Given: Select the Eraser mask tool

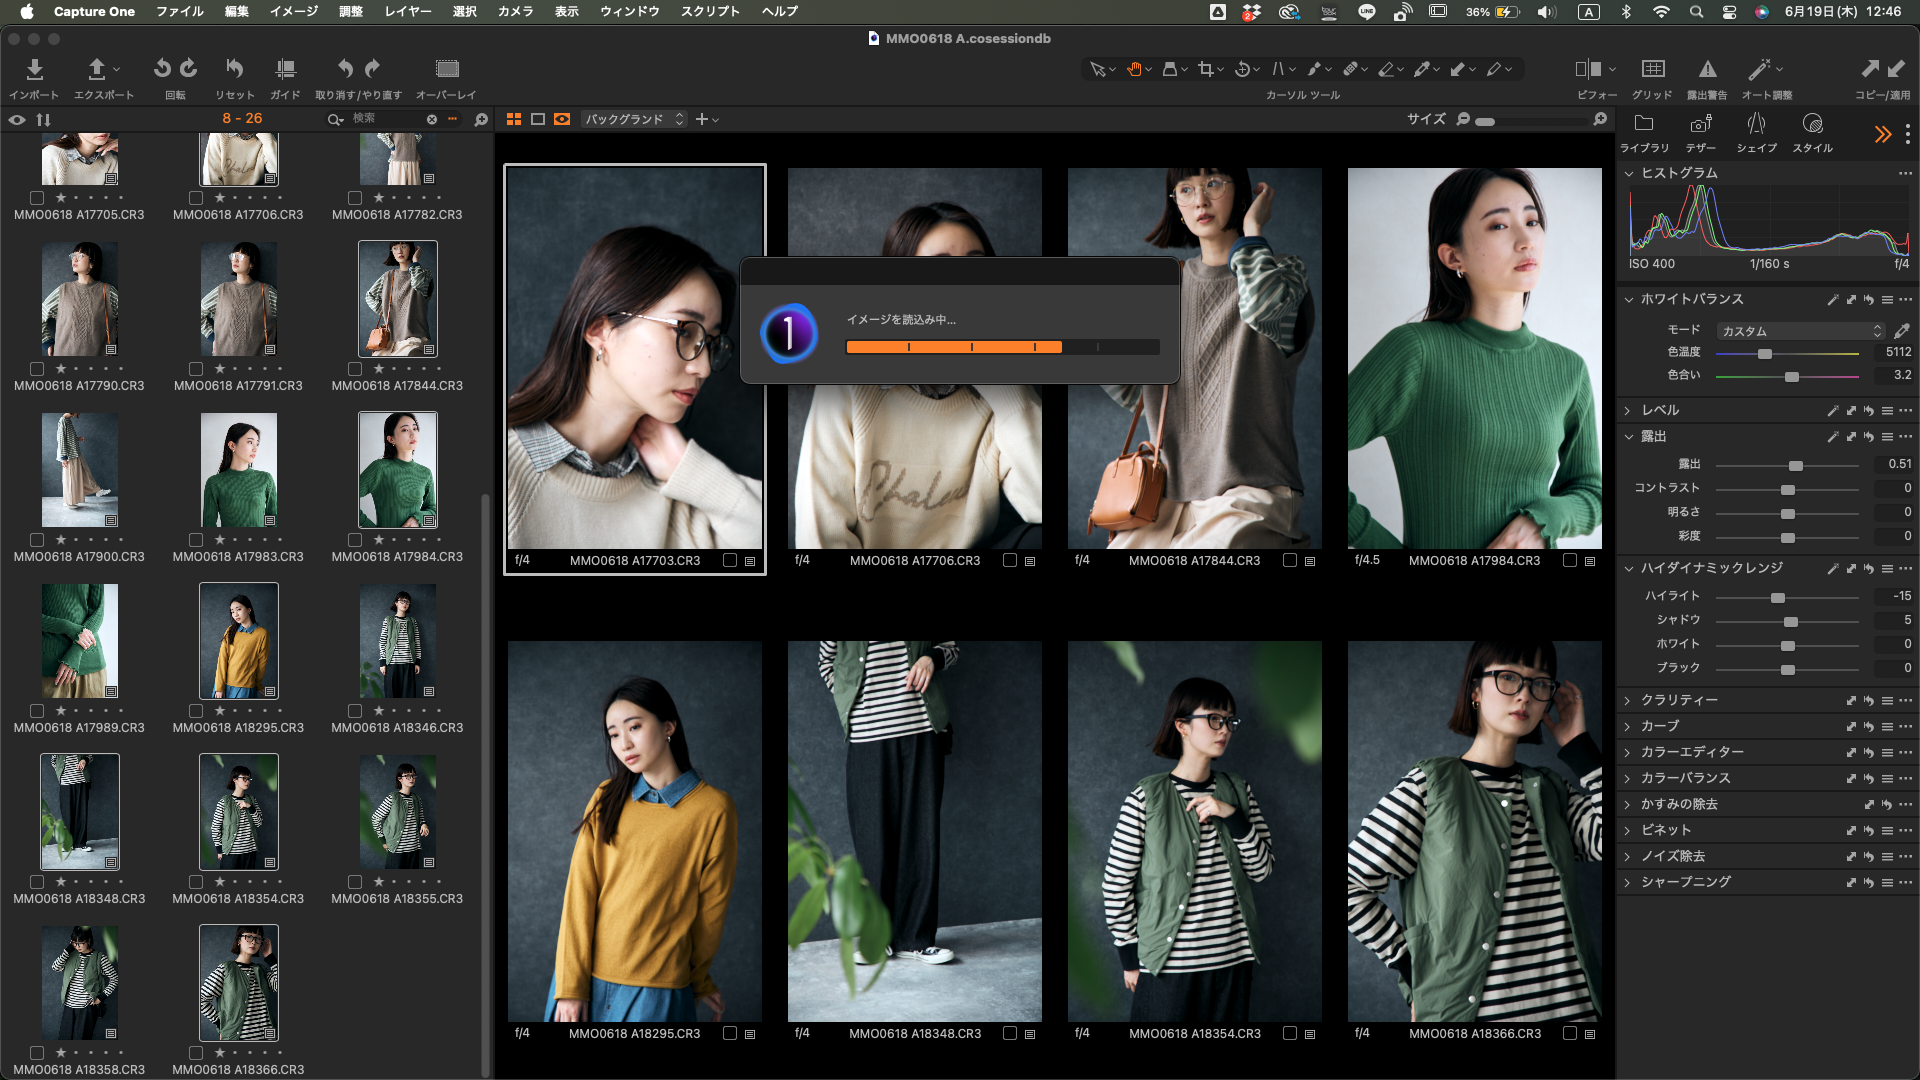Looking at the screenshot, I should tap(1386, 69).
